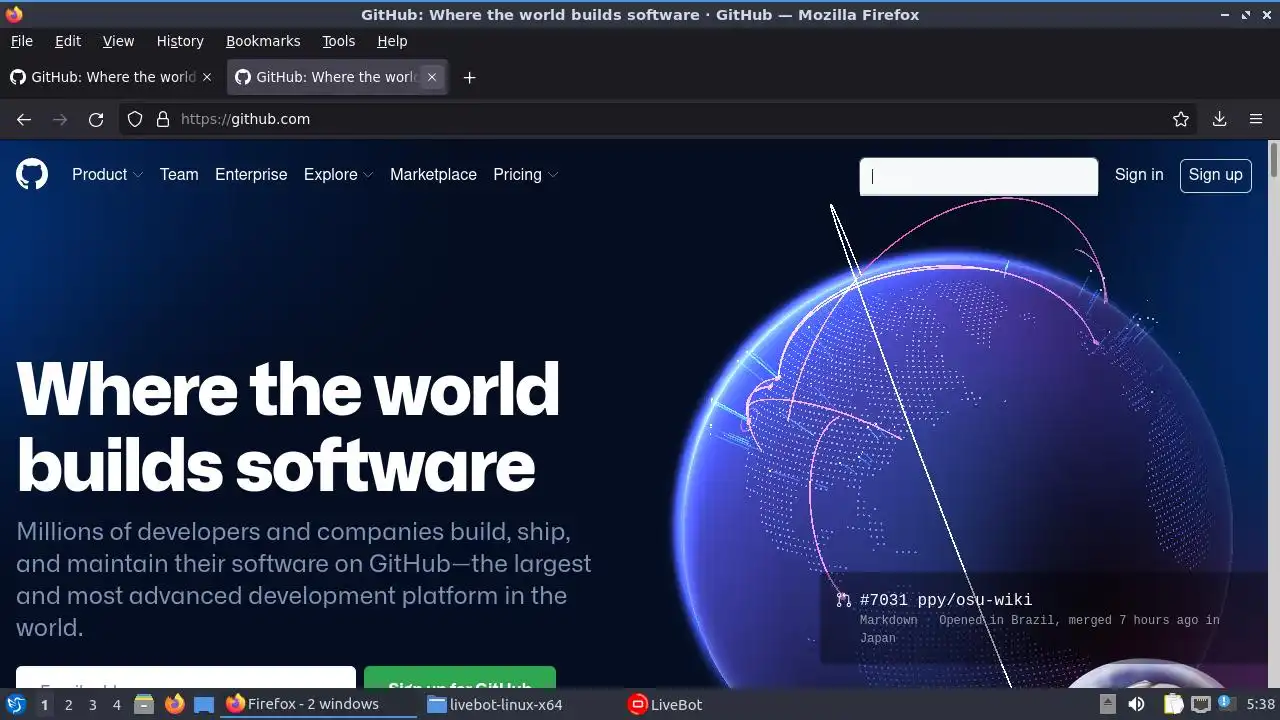Open a new tab with the plus icon
The height and width of the screenshot is (720, 1280).
[x=469, y=77]
